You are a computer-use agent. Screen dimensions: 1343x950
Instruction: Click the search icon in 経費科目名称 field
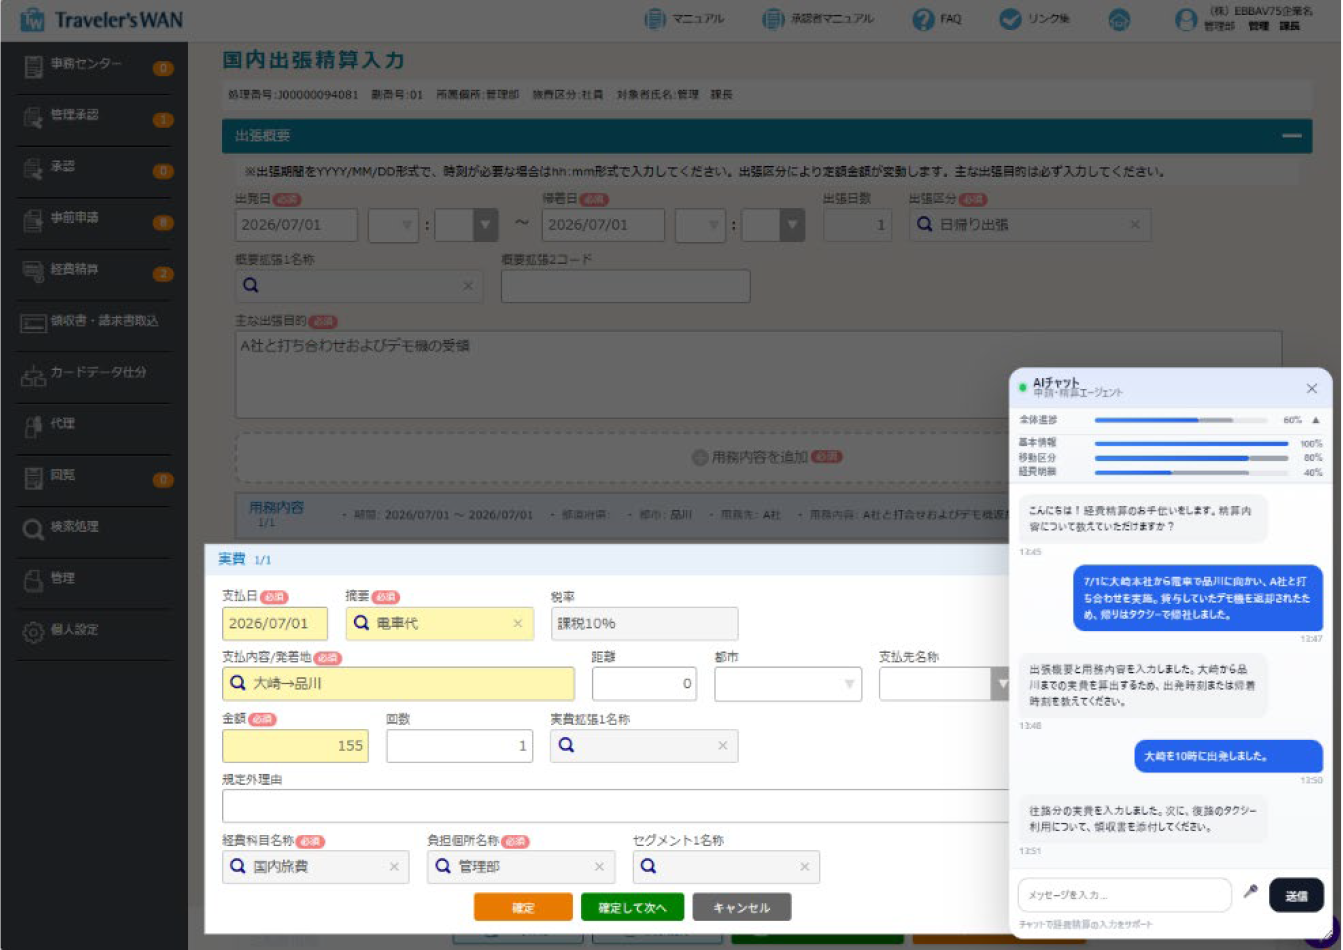pyautogui.click(x=238, y=866)
